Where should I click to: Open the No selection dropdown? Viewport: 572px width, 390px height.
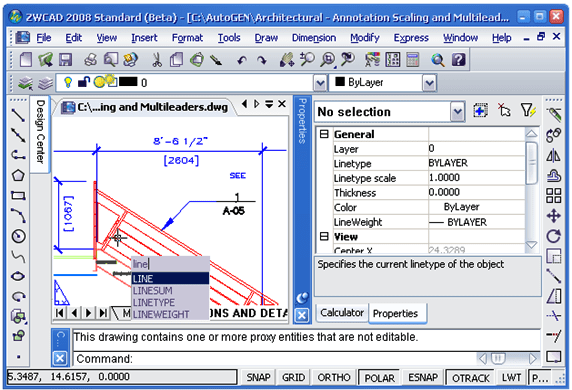(457, 112)
